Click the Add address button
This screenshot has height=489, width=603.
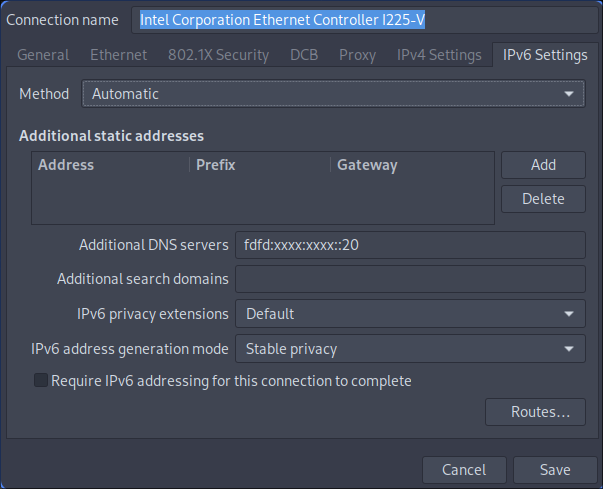tap(543, 165)
